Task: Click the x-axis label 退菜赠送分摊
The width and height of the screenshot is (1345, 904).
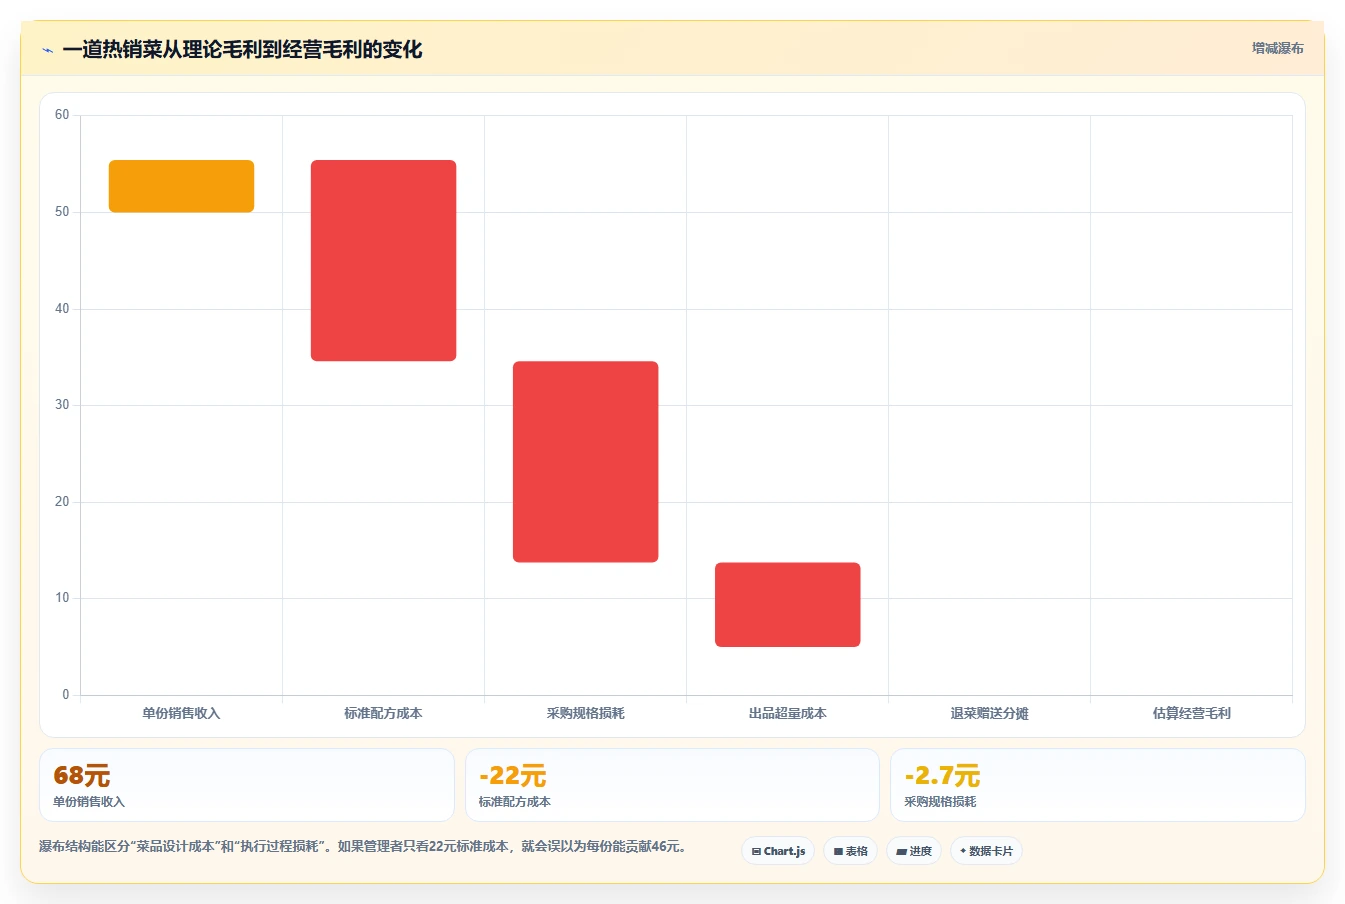Action: click(x=989, y=713)
